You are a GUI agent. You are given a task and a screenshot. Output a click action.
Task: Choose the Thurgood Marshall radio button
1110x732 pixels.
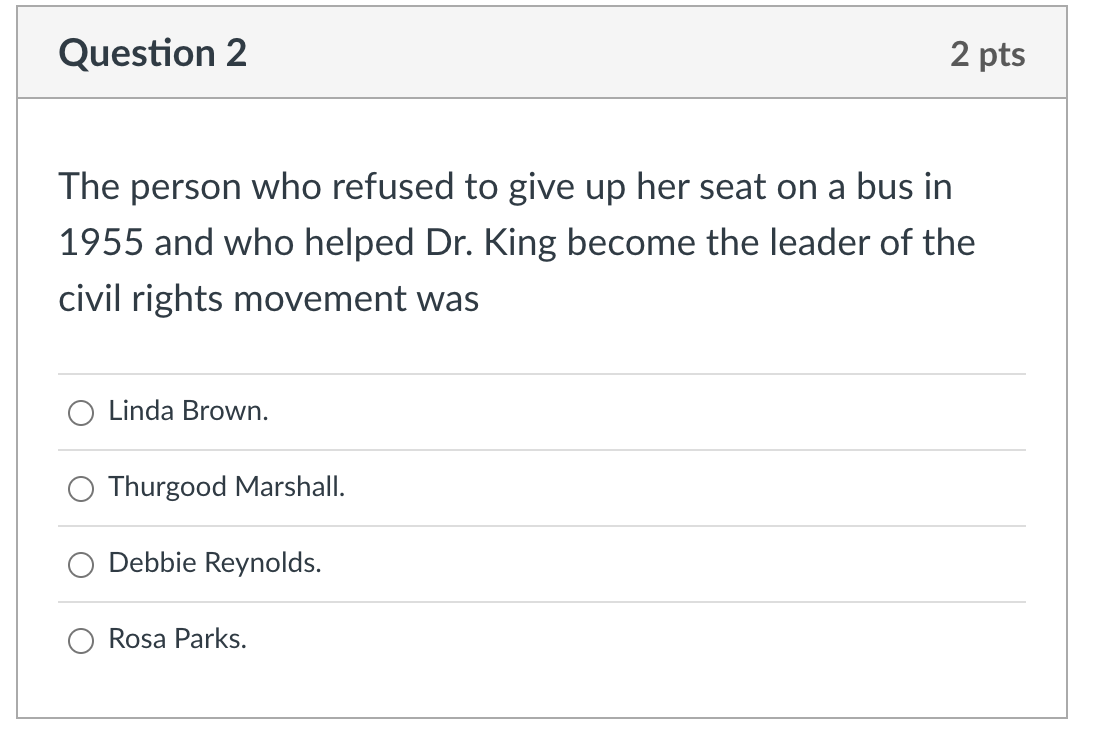coord(81,488)
